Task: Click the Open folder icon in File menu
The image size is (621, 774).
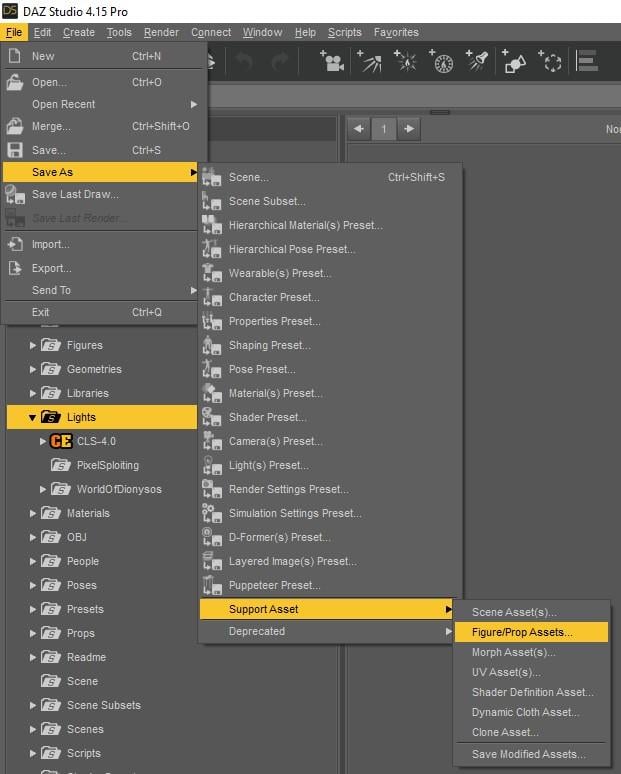Action: coord(15,82)
